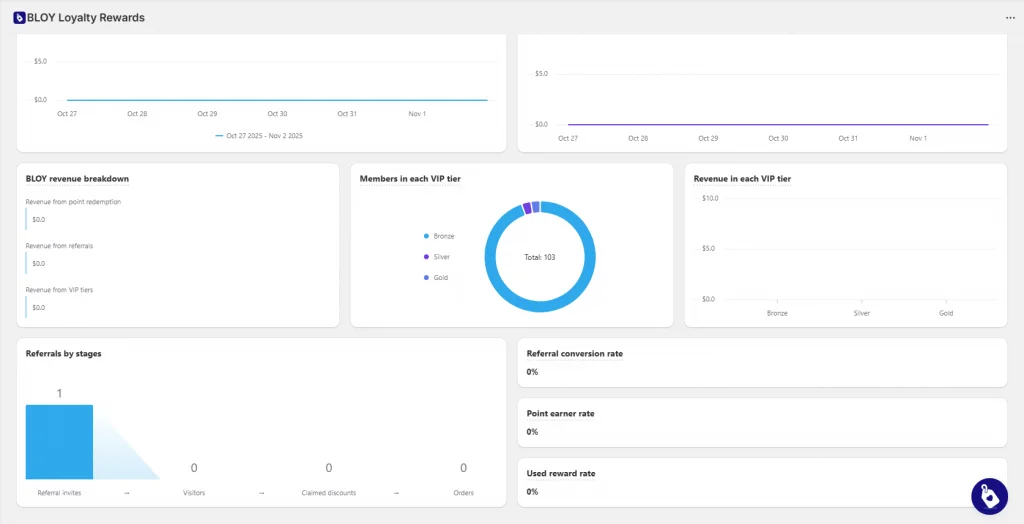
Task: Click the 'Claimed discounts' stage label
Action: pos(328,493)
